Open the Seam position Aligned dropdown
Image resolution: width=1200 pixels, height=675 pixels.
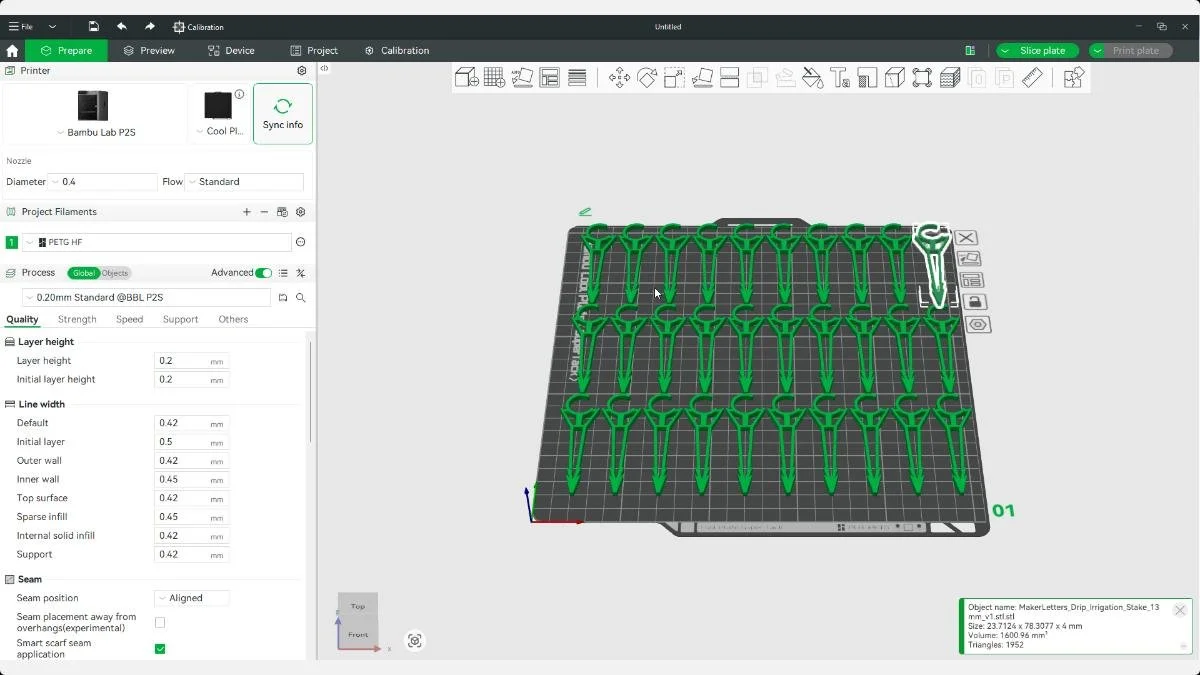coord(192,598)
